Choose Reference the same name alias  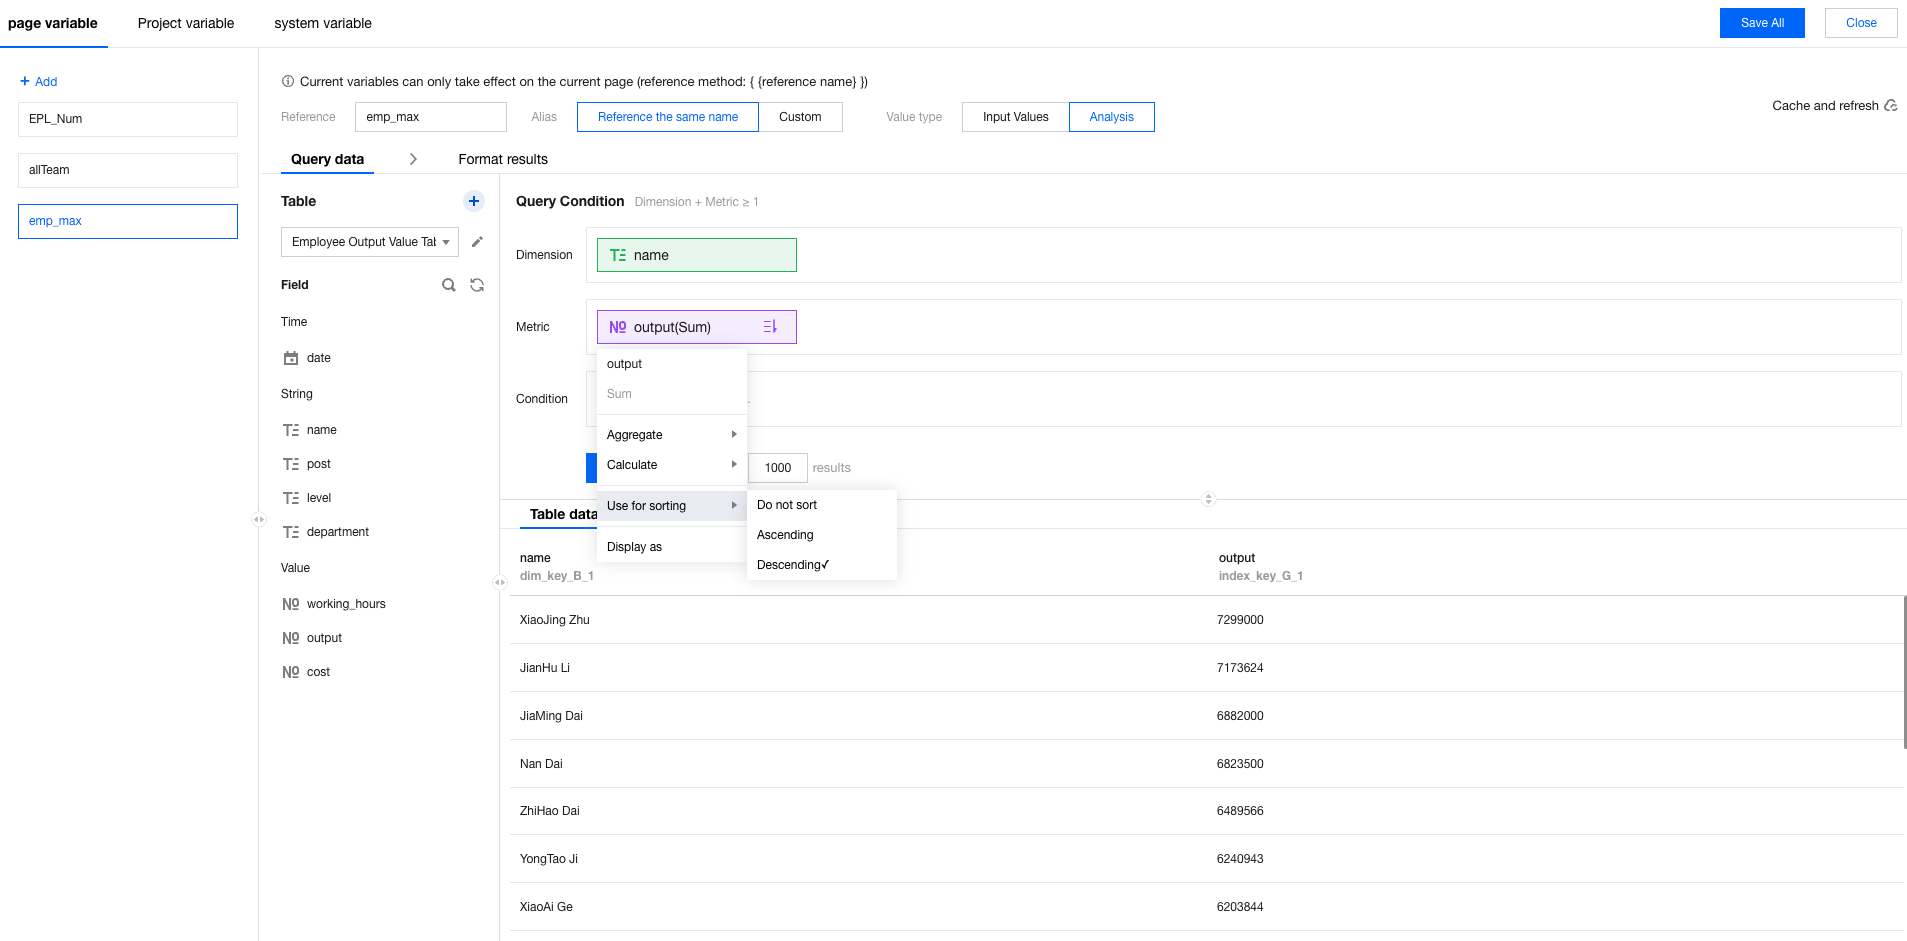click(x=667, y=117)
